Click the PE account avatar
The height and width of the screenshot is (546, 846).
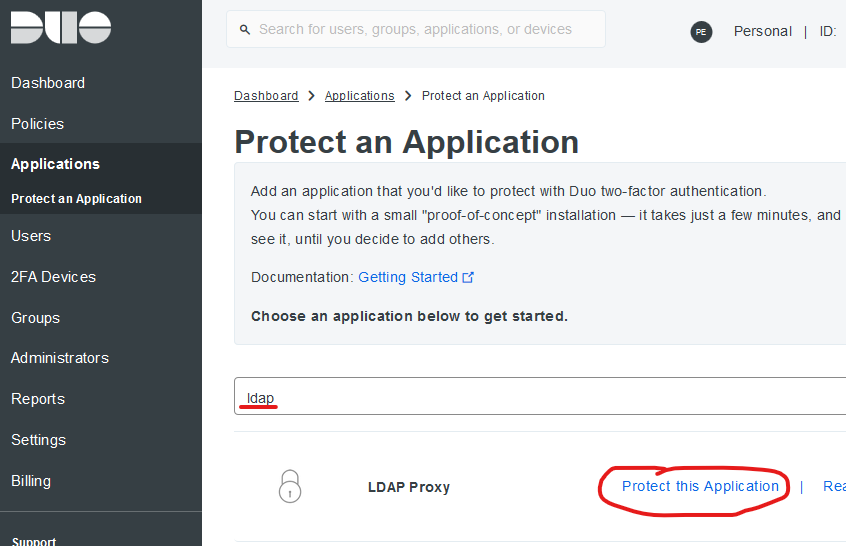pyautogui.click(x=701, y=32)
